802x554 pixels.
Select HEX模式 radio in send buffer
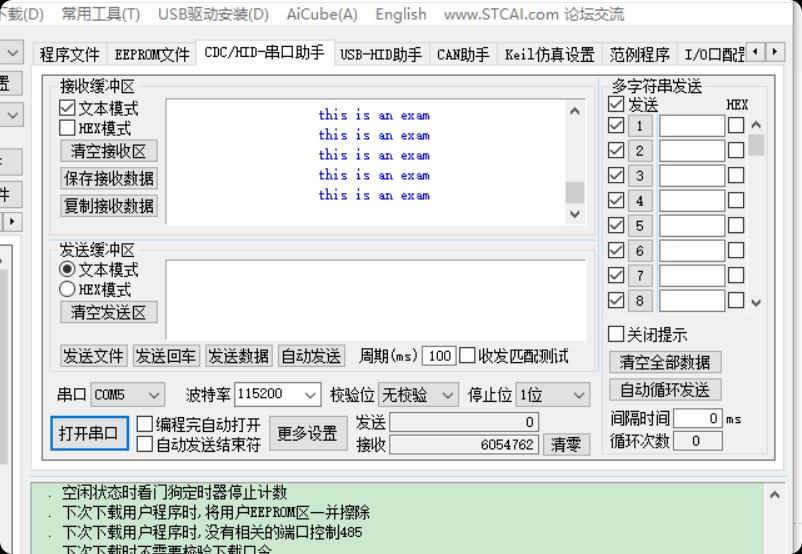(x=68, y=289)
